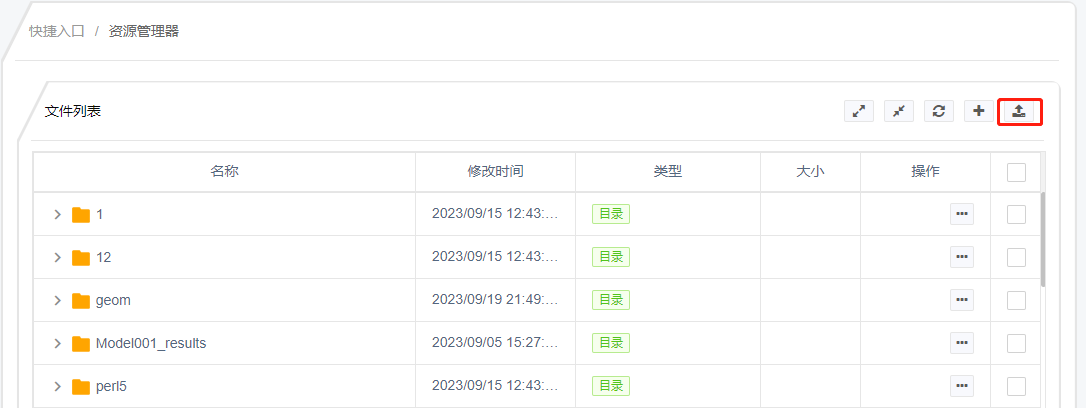Click the 快捷入口 breadcrumb link
This screenshot has width=1086, height=408.
coord(57,31)
